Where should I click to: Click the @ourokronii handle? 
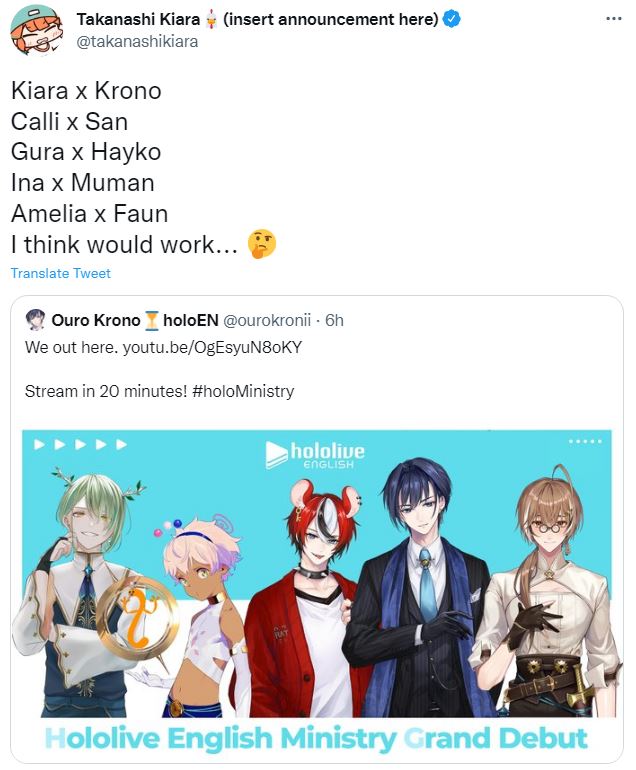click(267, 320)
